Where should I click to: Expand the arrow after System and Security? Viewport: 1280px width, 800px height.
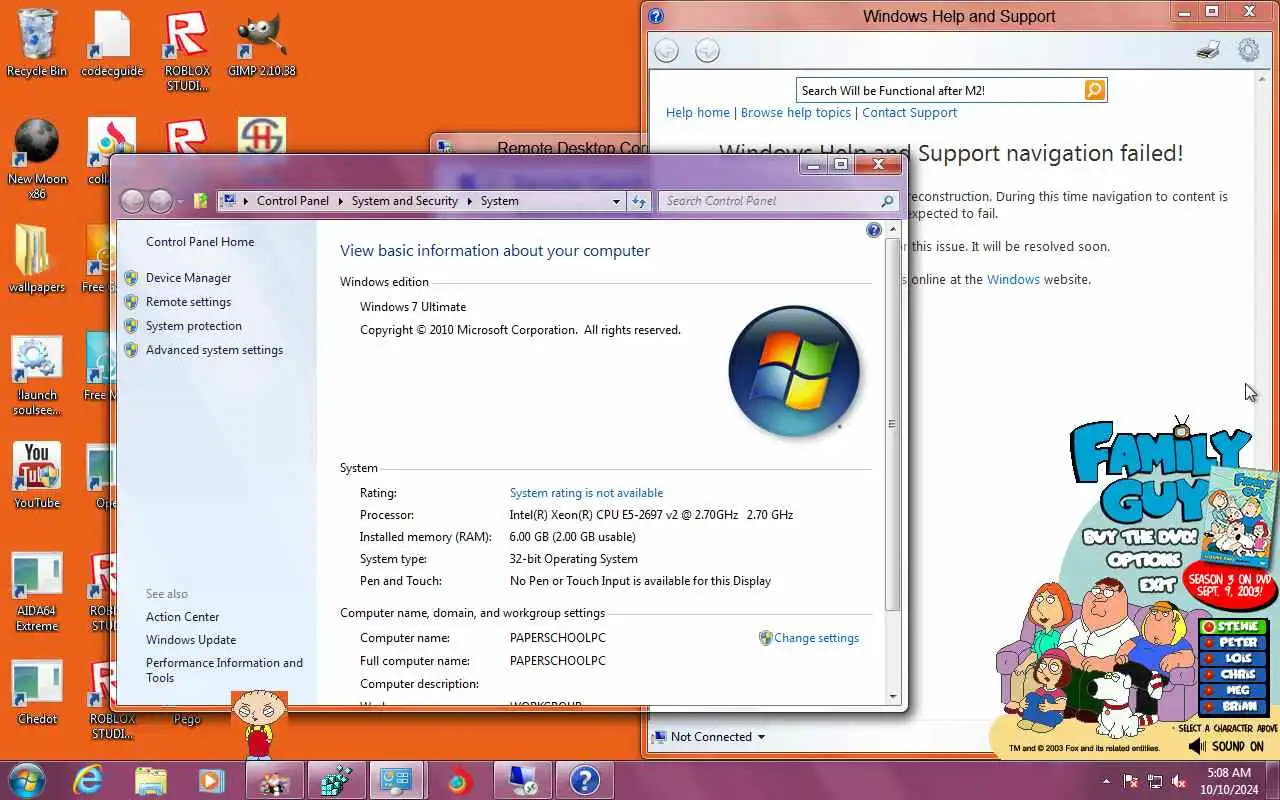pyautogui.click(x=470, y=201)
